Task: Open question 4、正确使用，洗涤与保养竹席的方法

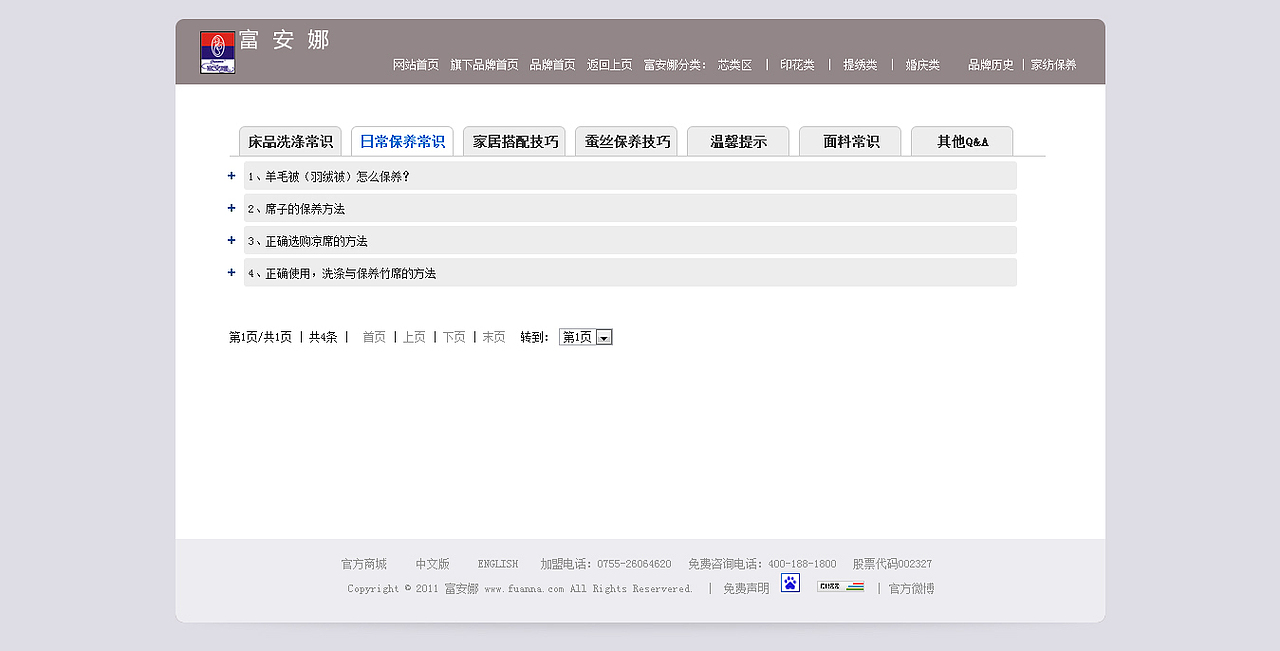Action: [x=630, y=272]
